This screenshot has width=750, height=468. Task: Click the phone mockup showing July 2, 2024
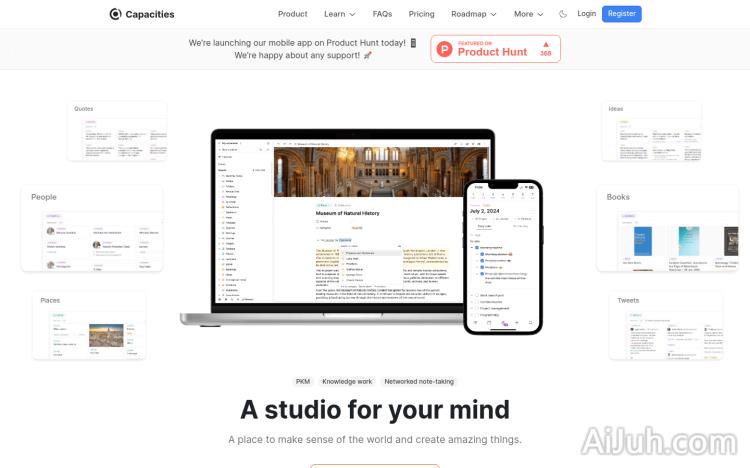click(x=503, y=257)
